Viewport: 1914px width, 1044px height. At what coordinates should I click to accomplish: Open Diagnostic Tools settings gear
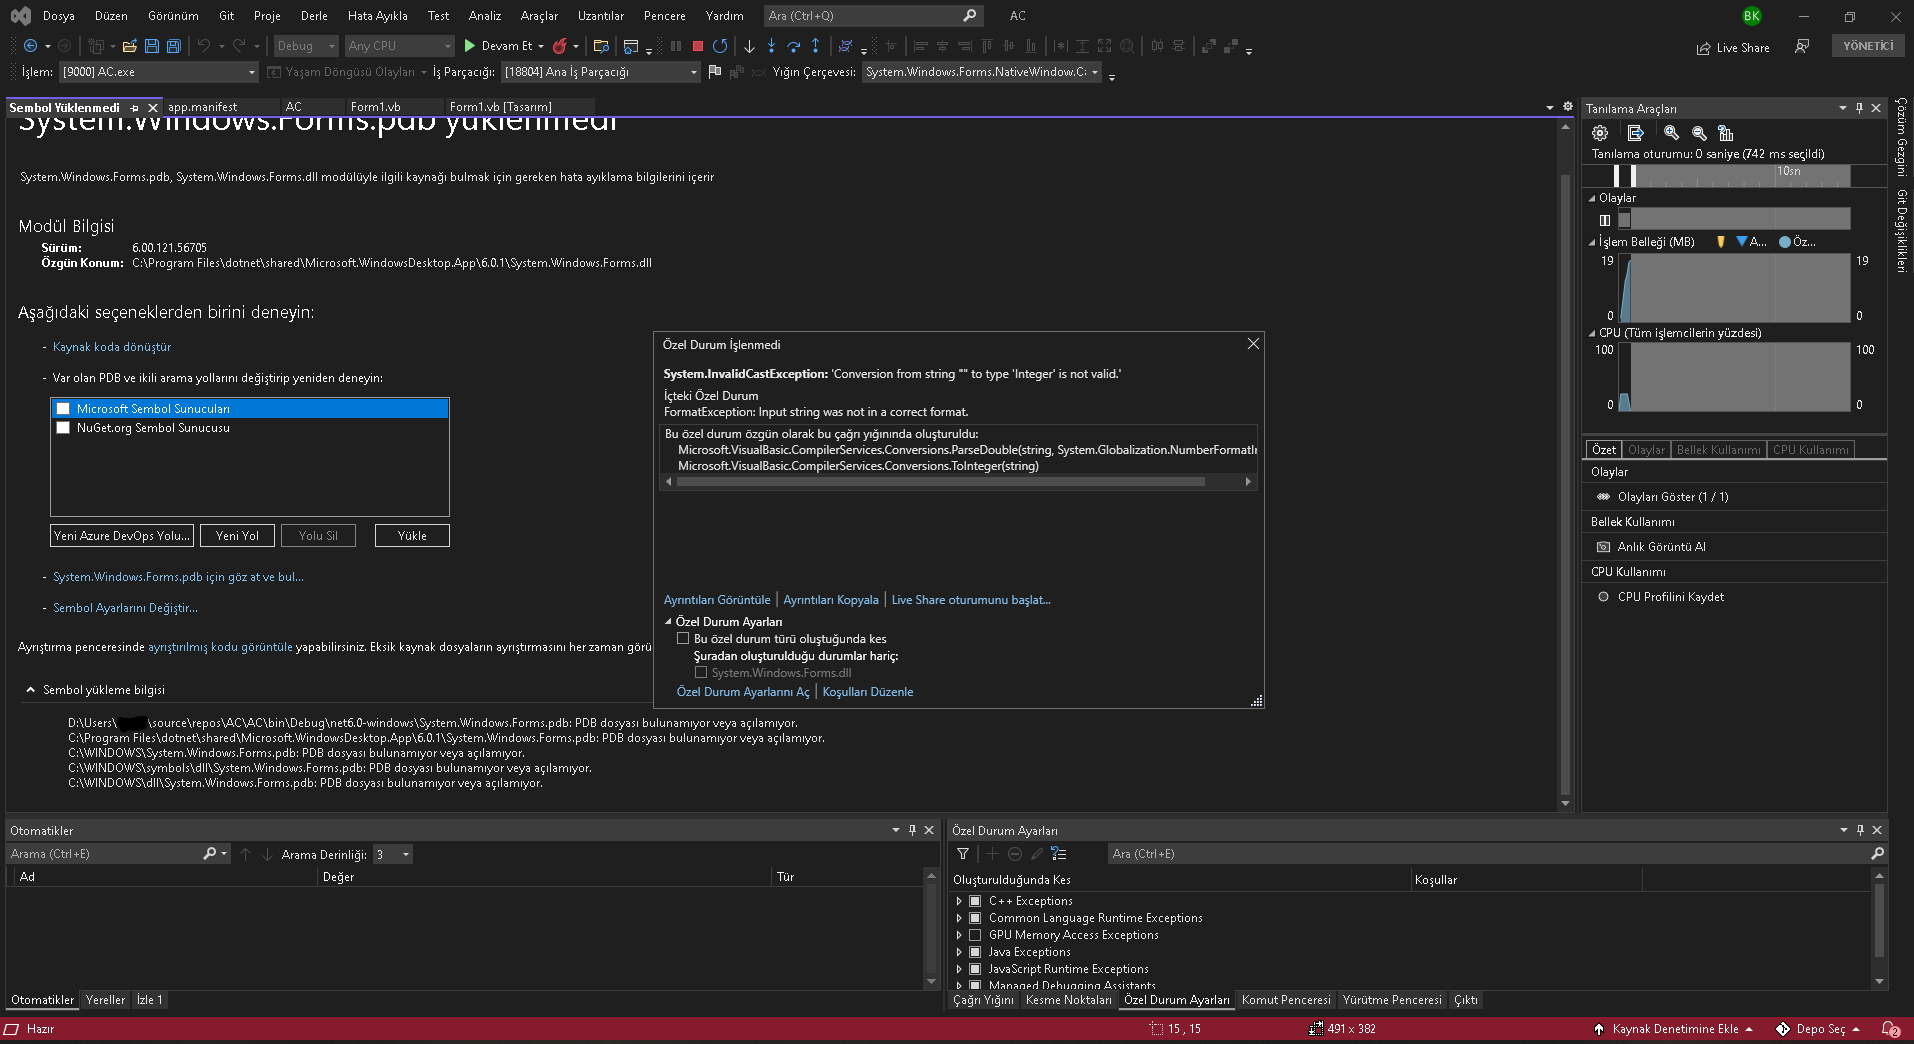1600,133
